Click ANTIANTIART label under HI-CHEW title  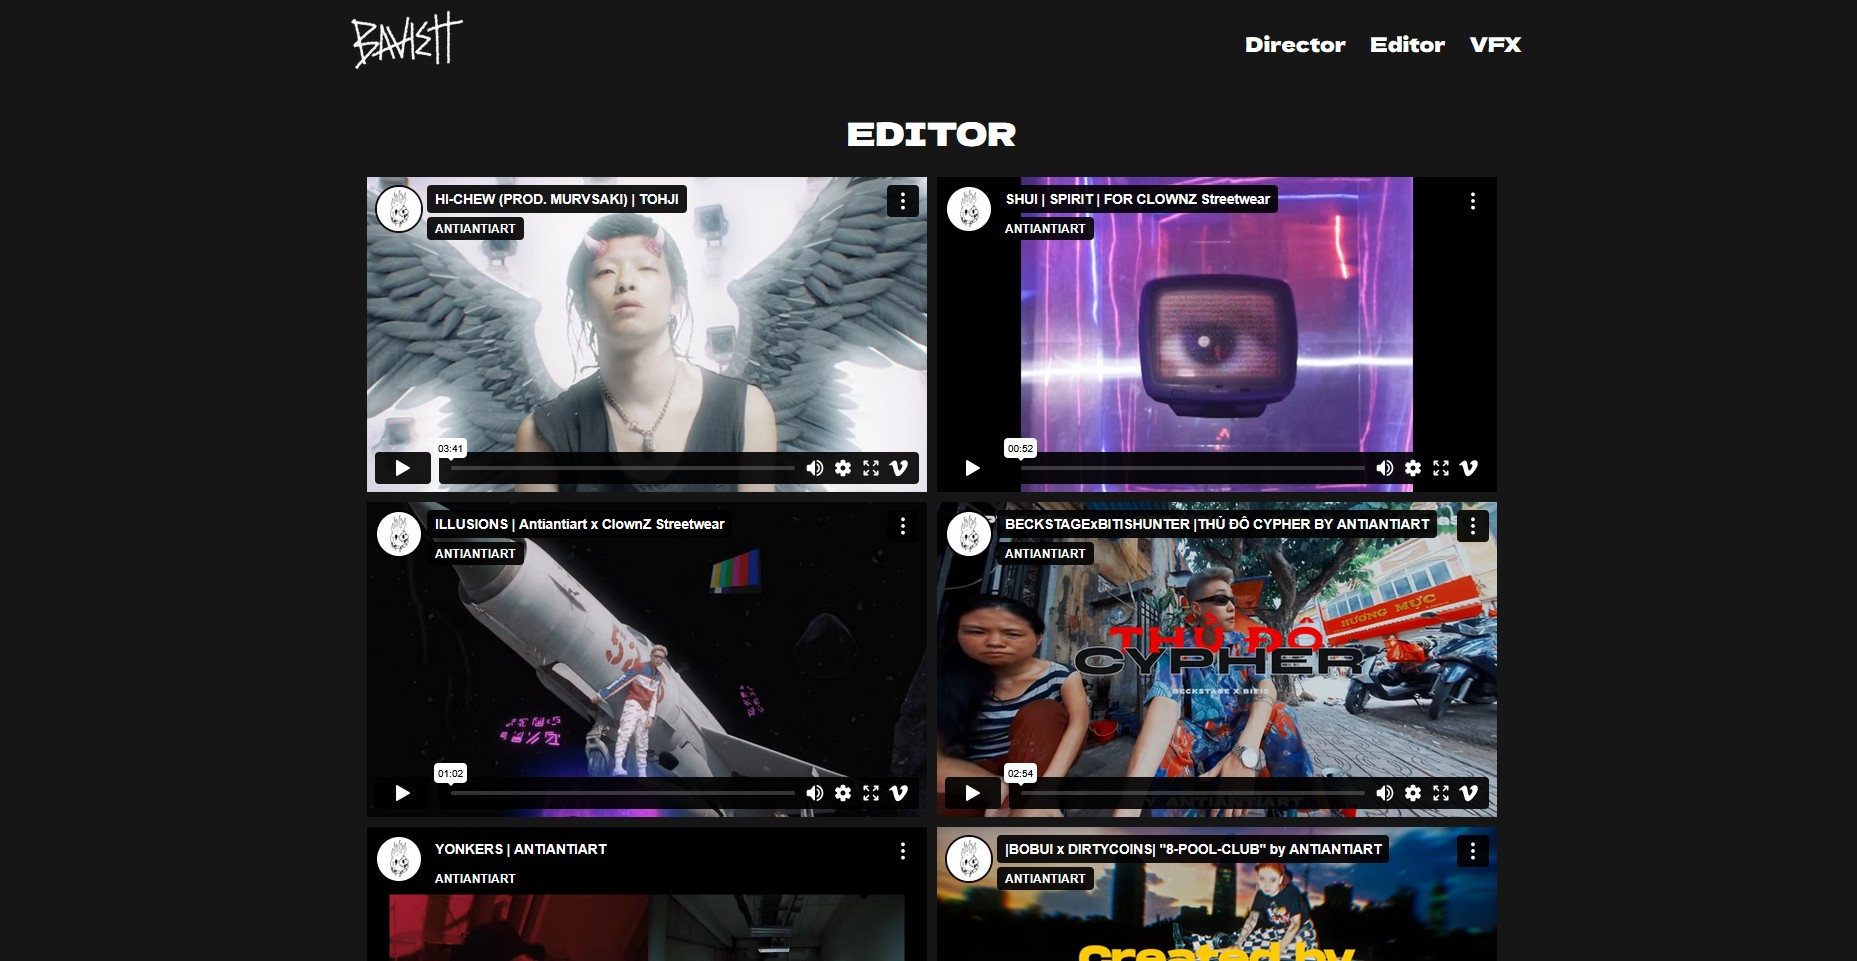pyautogui.click(x=475, y=229)
